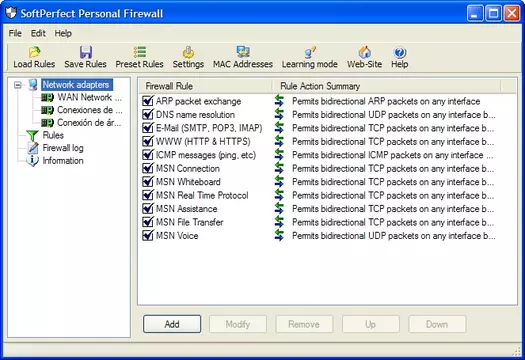Open the Web-Site toolbar icon

(365, 52)
